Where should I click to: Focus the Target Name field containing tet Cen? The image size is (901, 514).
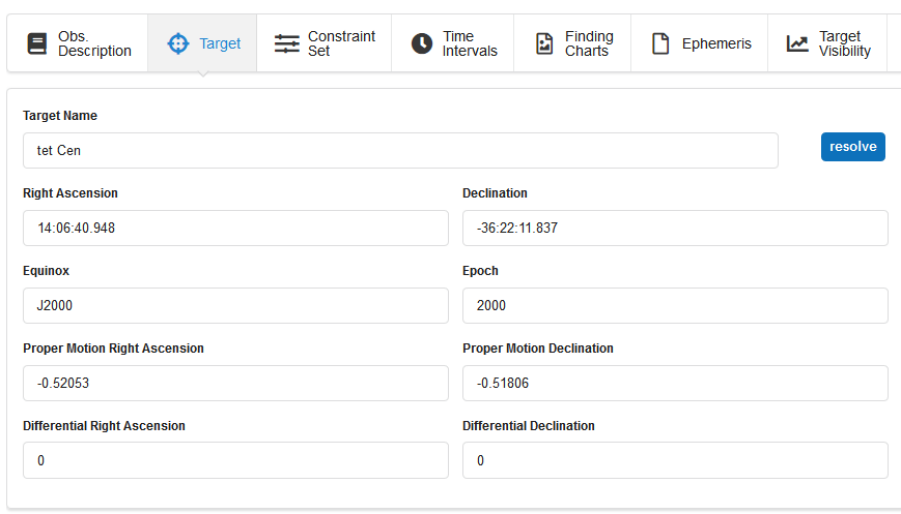(400, 151)
